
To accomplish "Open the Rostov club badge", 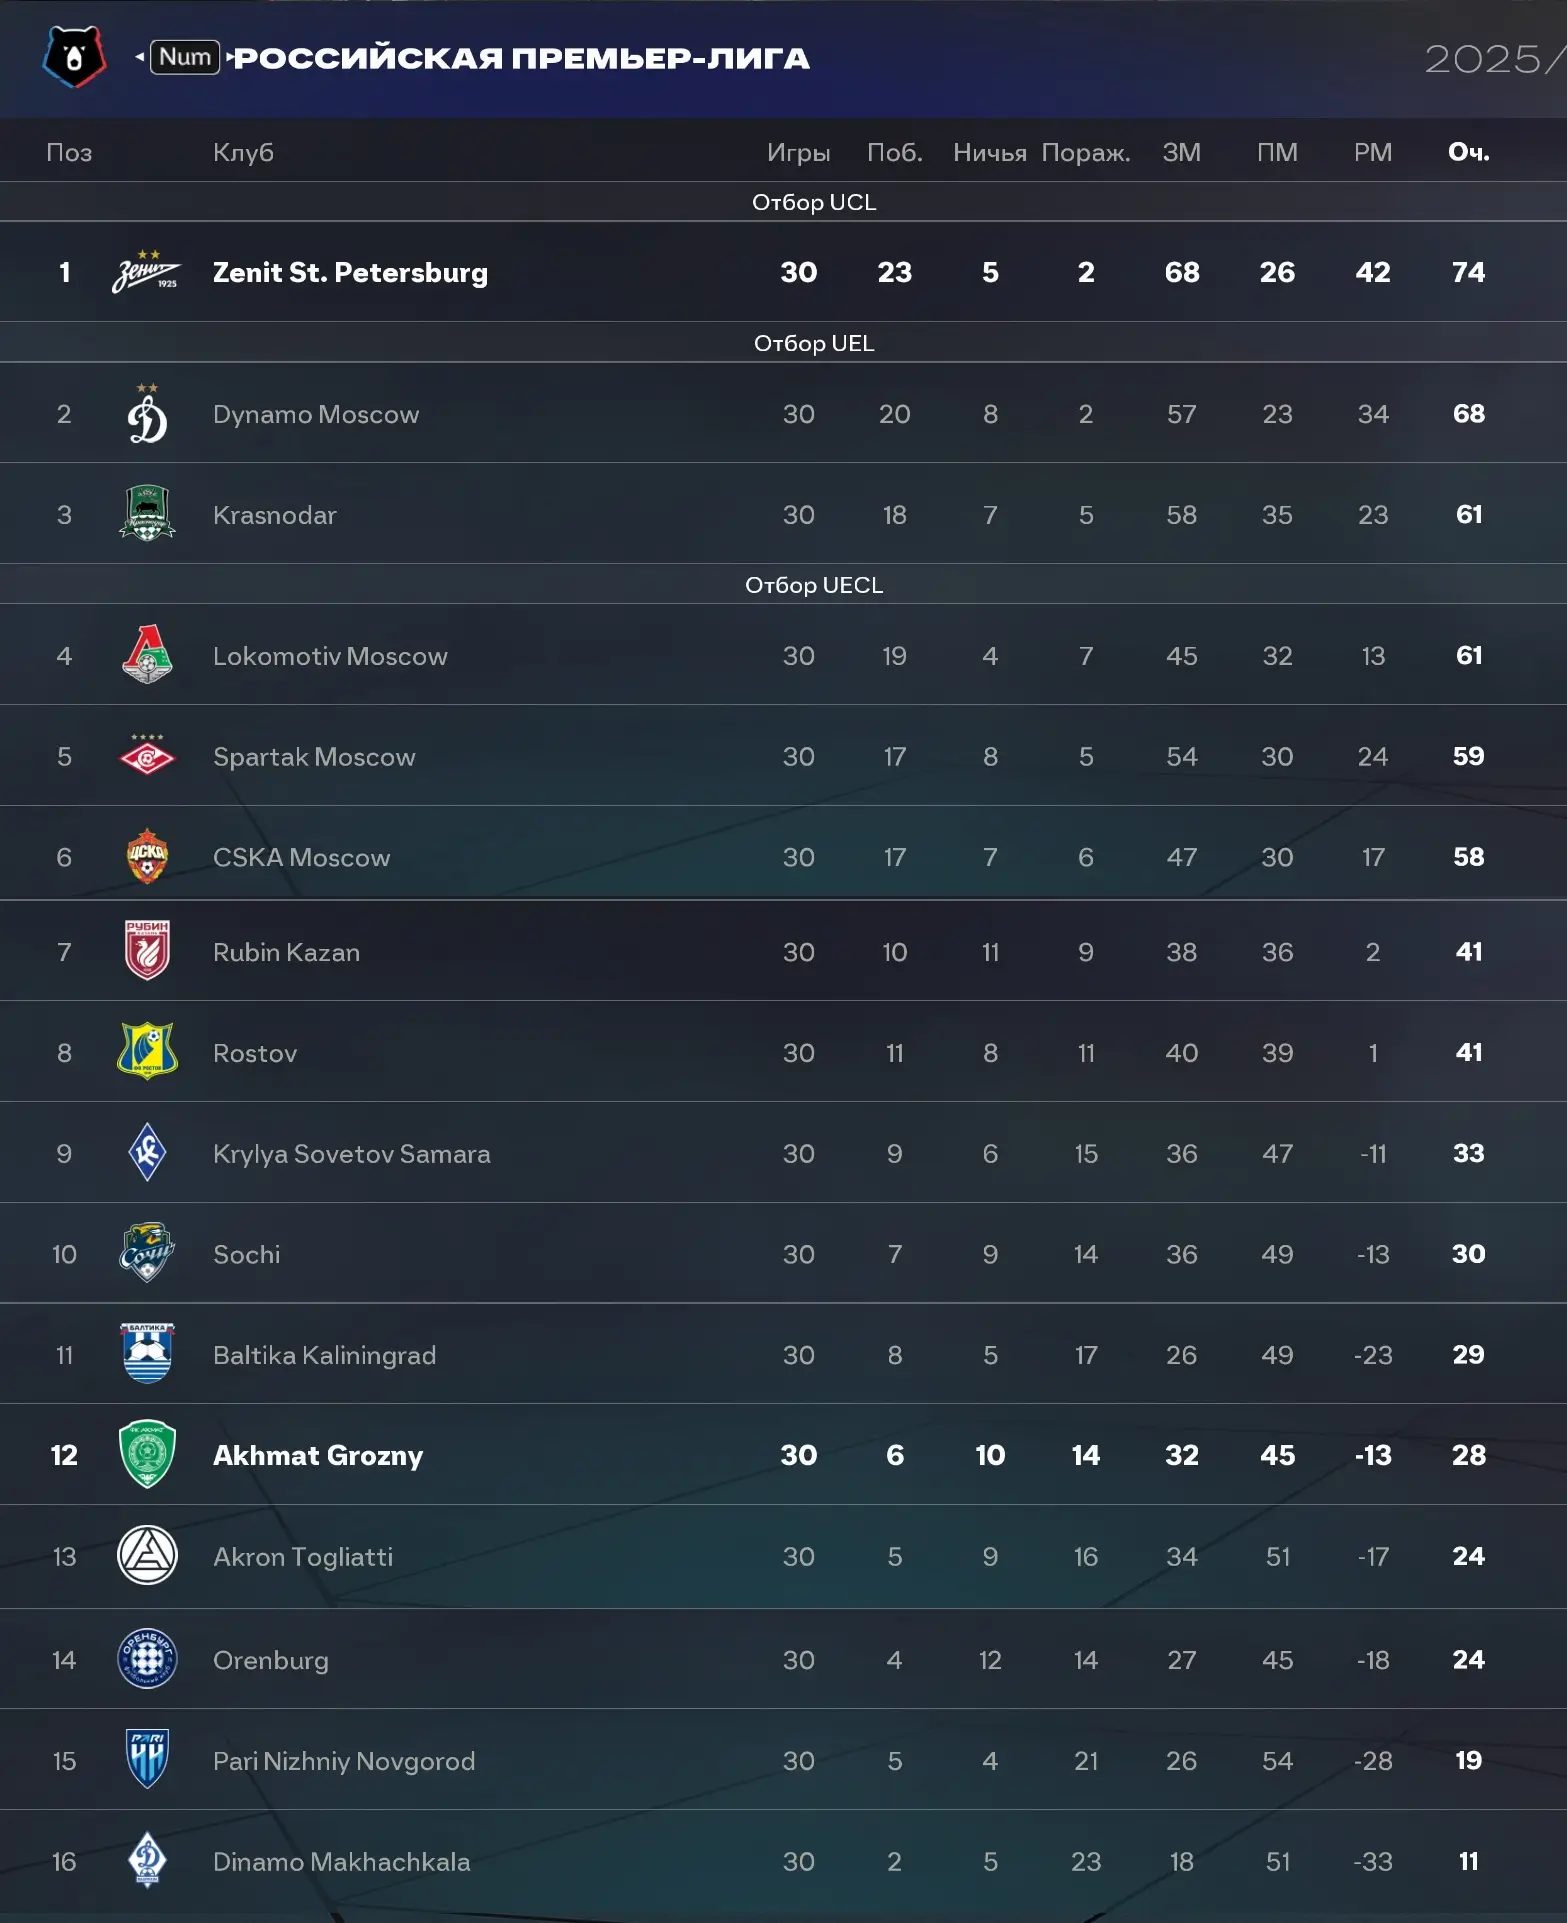I will click(147, 1052).
